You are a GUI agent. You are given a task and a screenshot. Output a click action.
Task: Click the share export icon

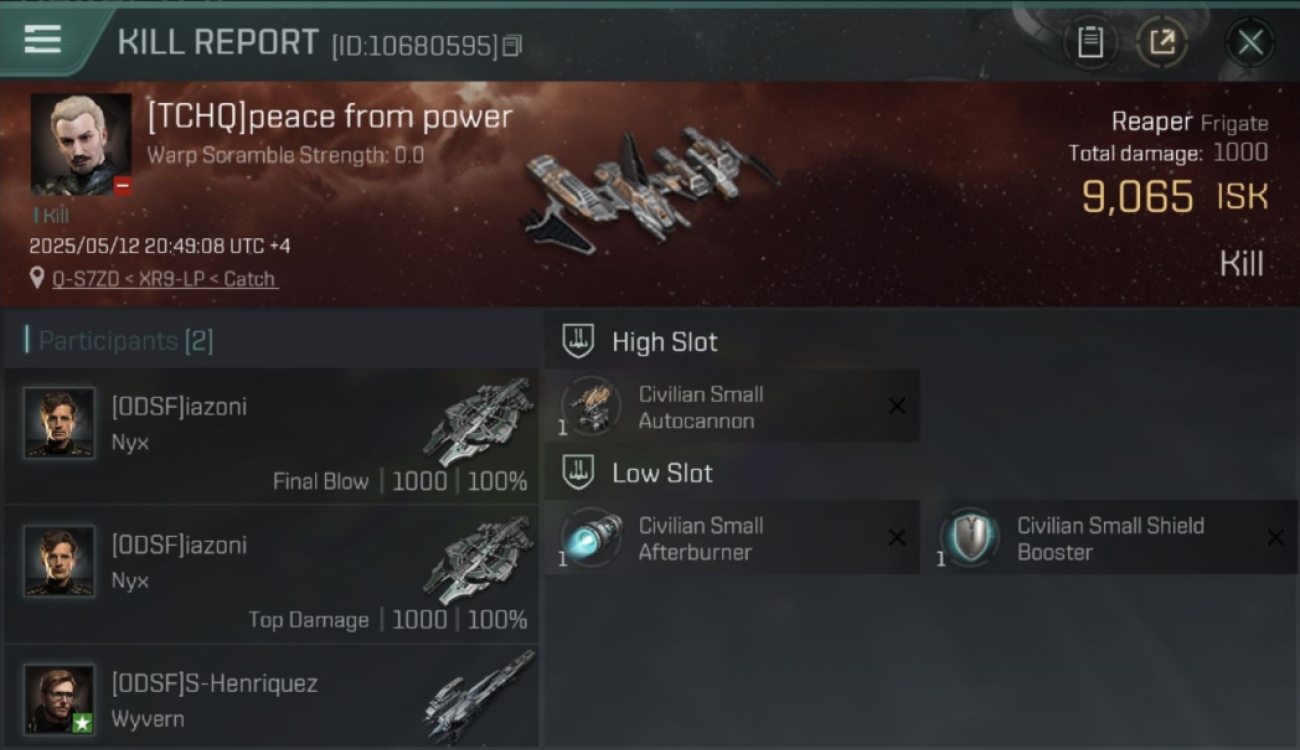click(x=1162, y=42)
